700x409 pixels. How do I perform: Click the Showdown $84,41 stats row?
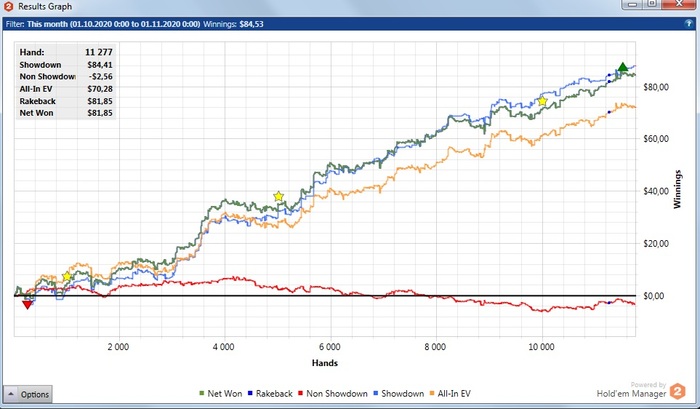point(66,65)
